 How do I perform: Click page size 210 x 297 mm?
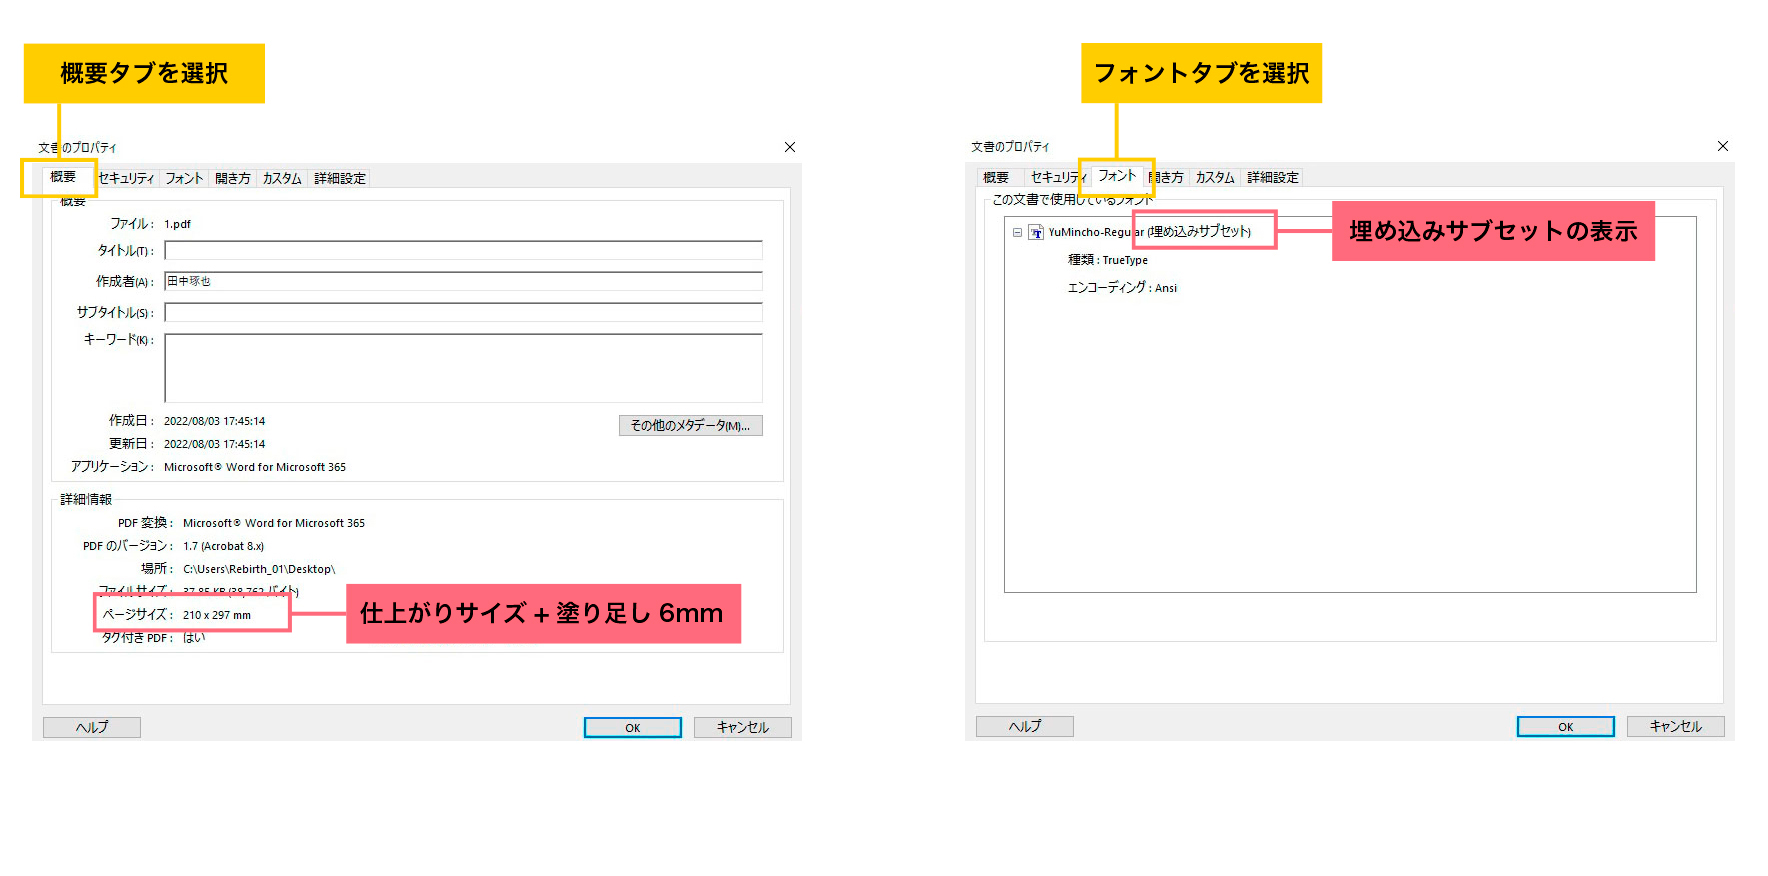pyautogui.click(x=217, y=615)
